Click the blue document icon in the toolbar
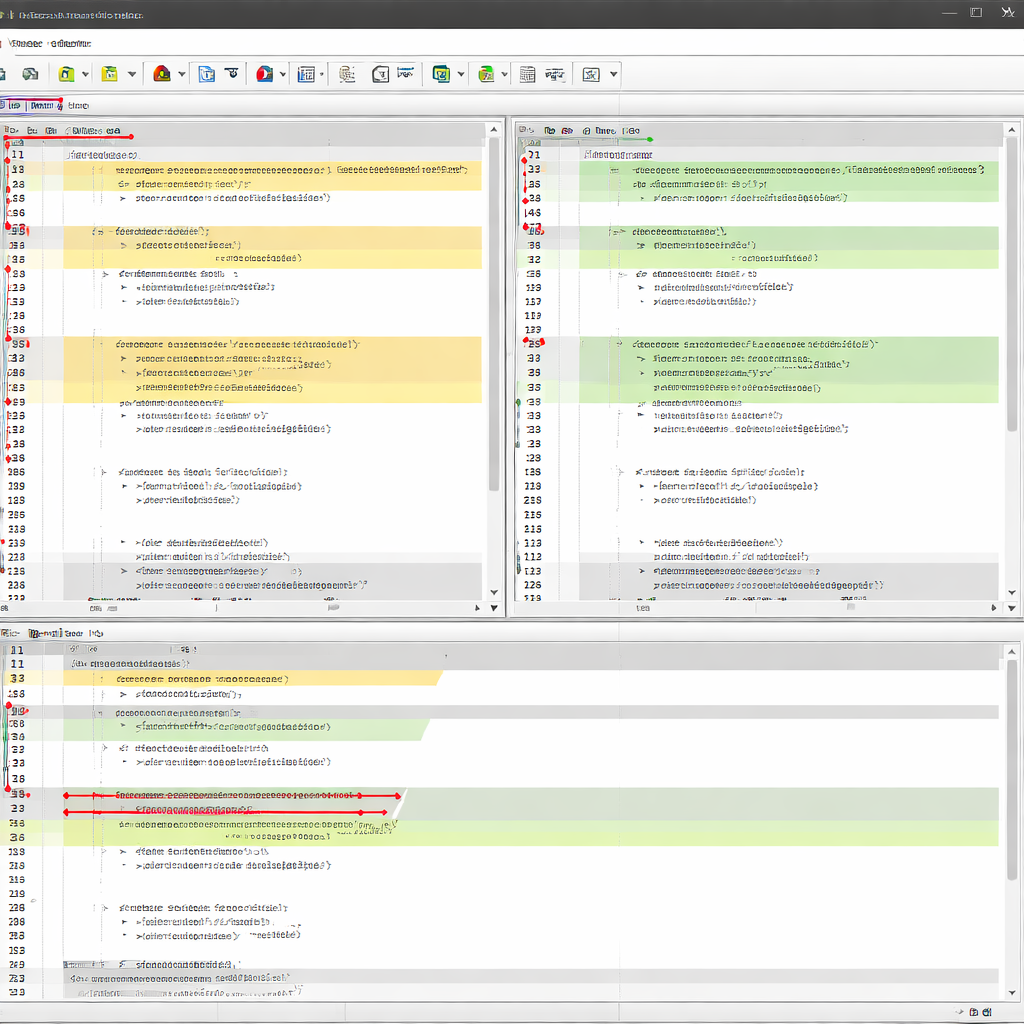The image size is (1024, 1024). (x=207, y=74)
